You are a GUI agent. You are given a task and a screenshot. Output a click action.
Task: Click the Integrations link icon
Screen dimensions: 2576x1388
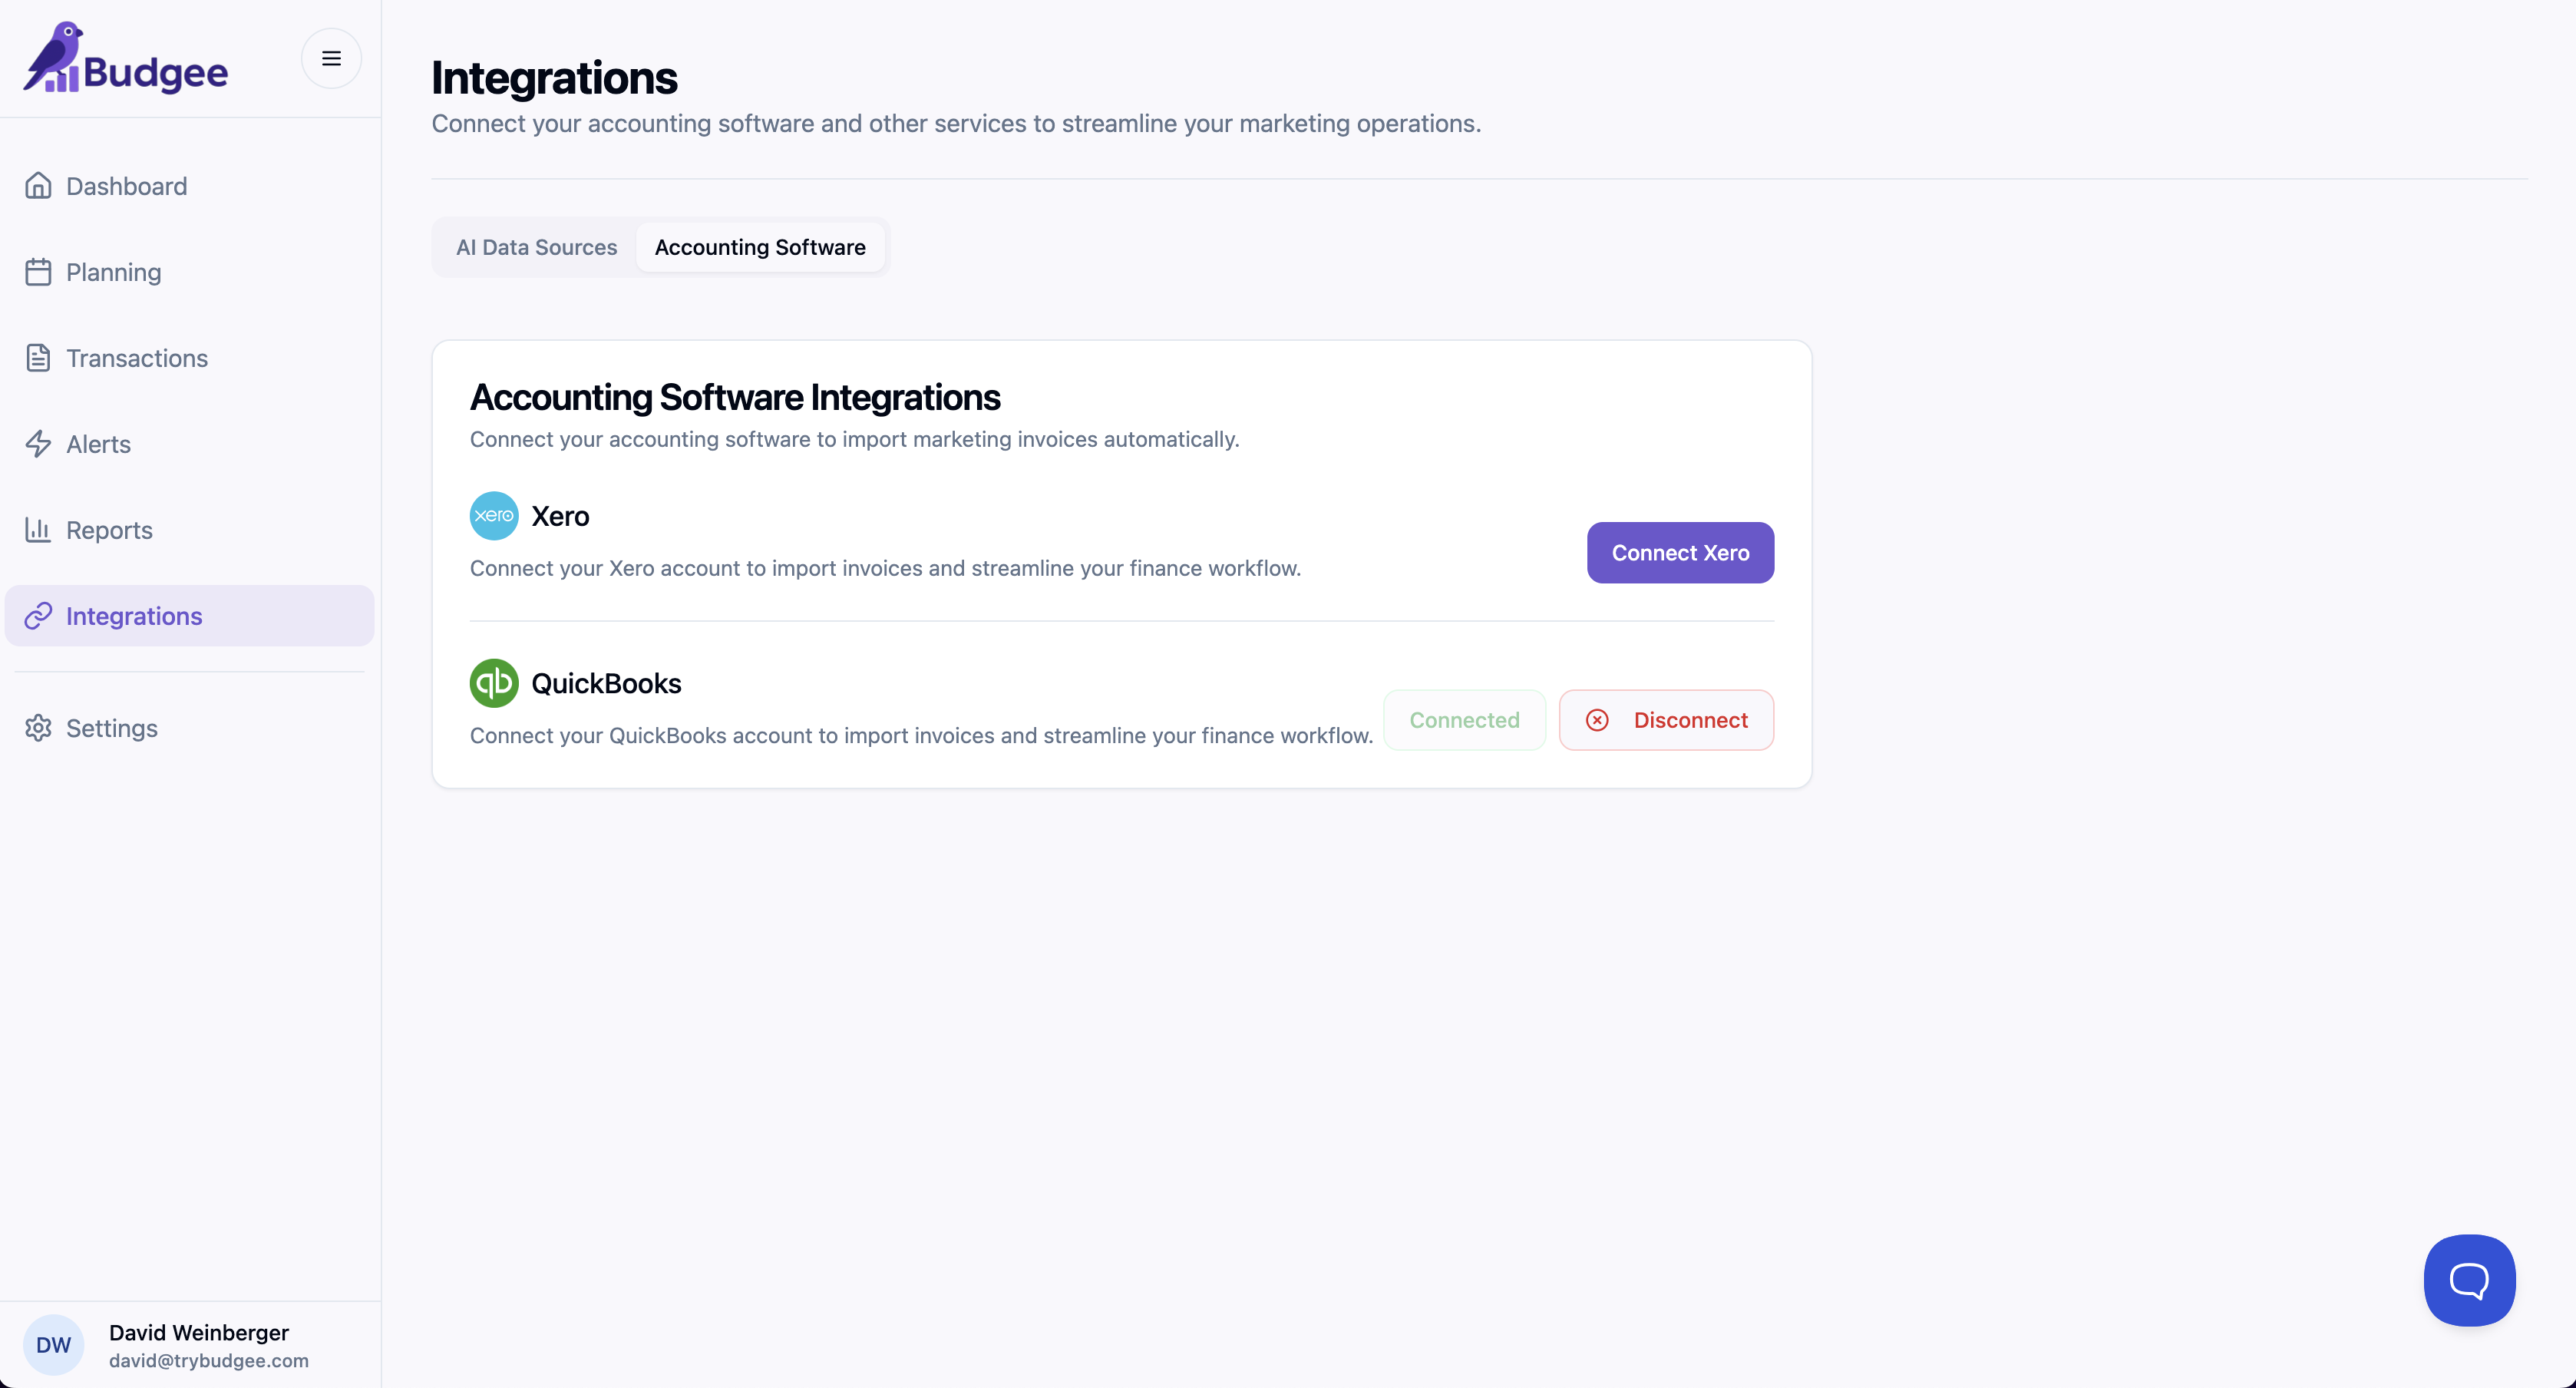click(x=38, y=616)
